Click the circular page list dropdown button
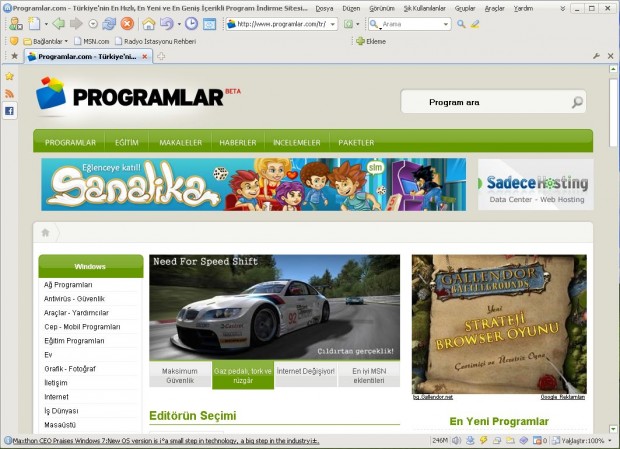 [93, 24]
